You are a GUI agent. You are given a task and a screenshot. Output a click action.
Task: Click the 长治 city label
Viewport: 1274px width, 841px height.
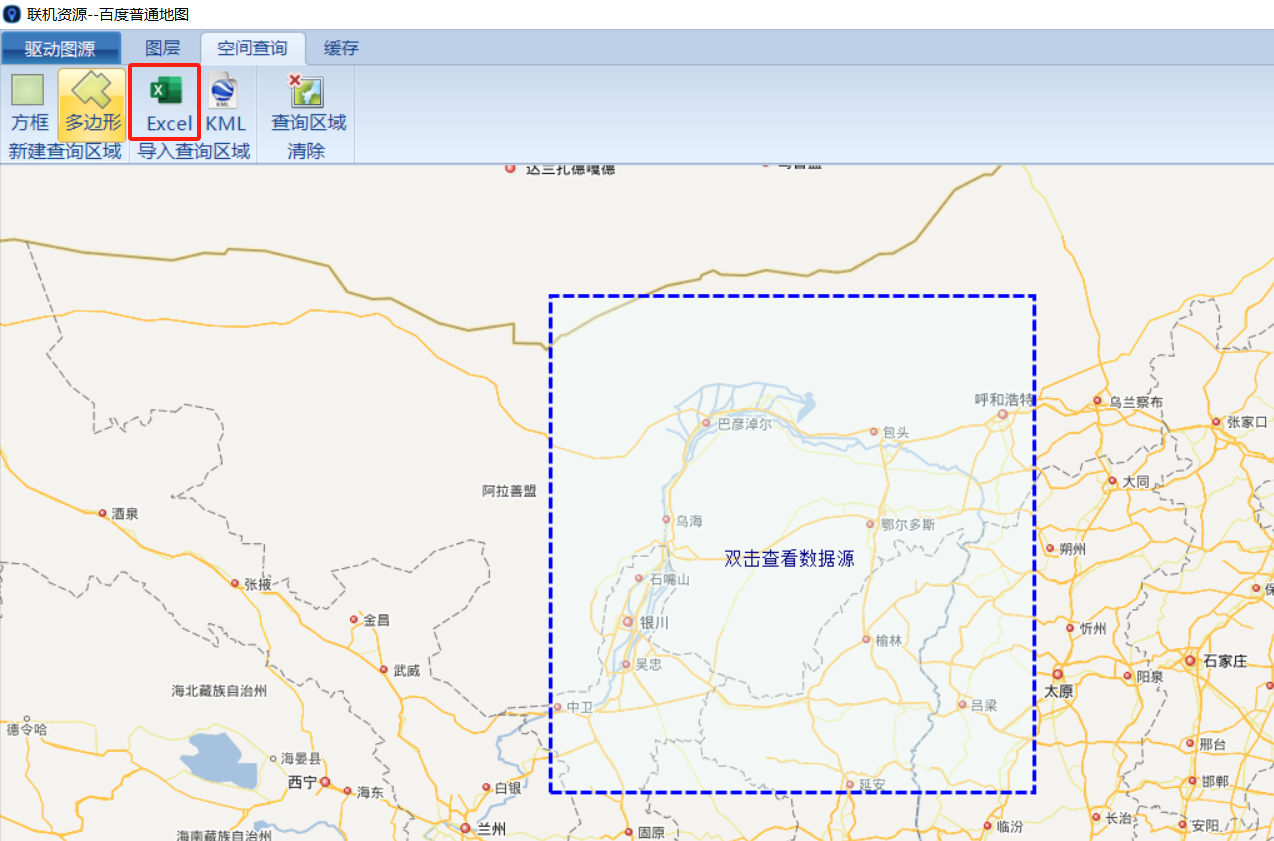coord(1118,818)
